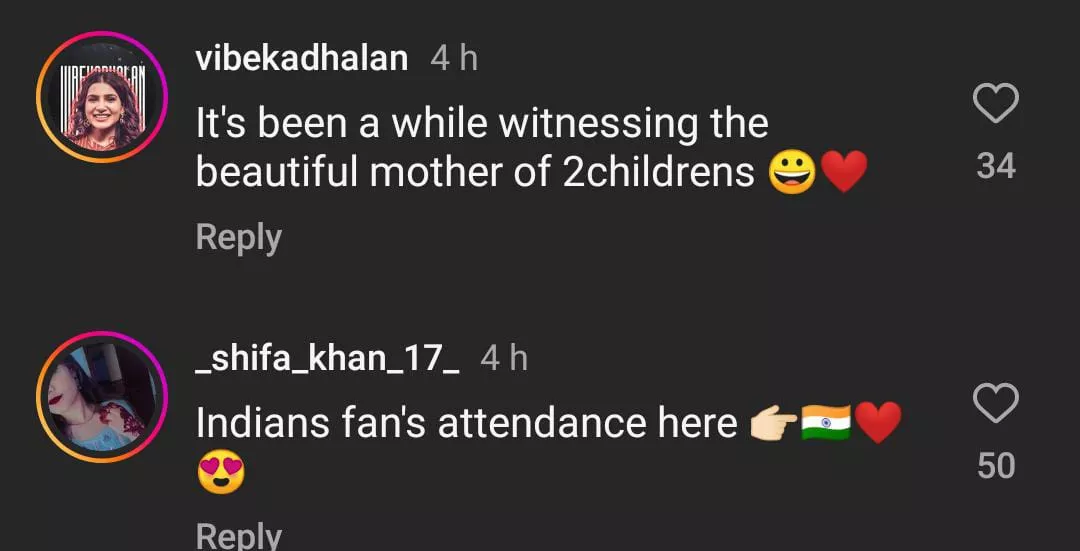Open _shifa_khan_17_'s profile picture story
The height and width of the screenshot is (551, 1080).
[x=100, y=397]
